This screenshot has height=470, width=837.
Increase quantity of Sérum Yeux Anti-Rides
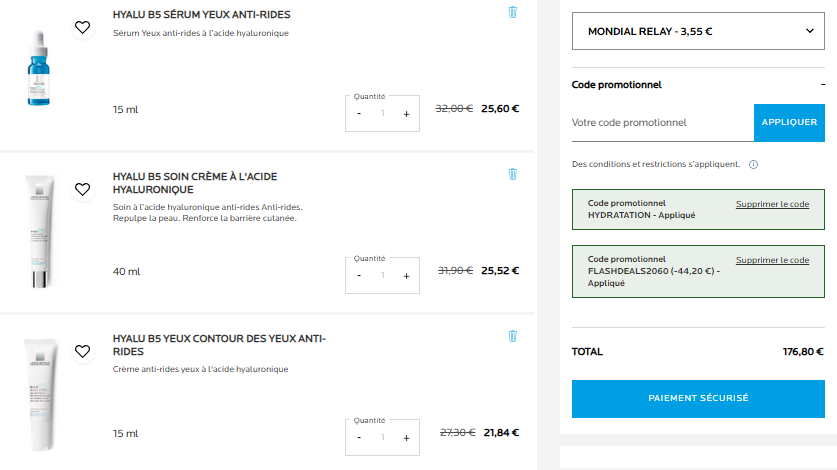(x=406, y=114)
